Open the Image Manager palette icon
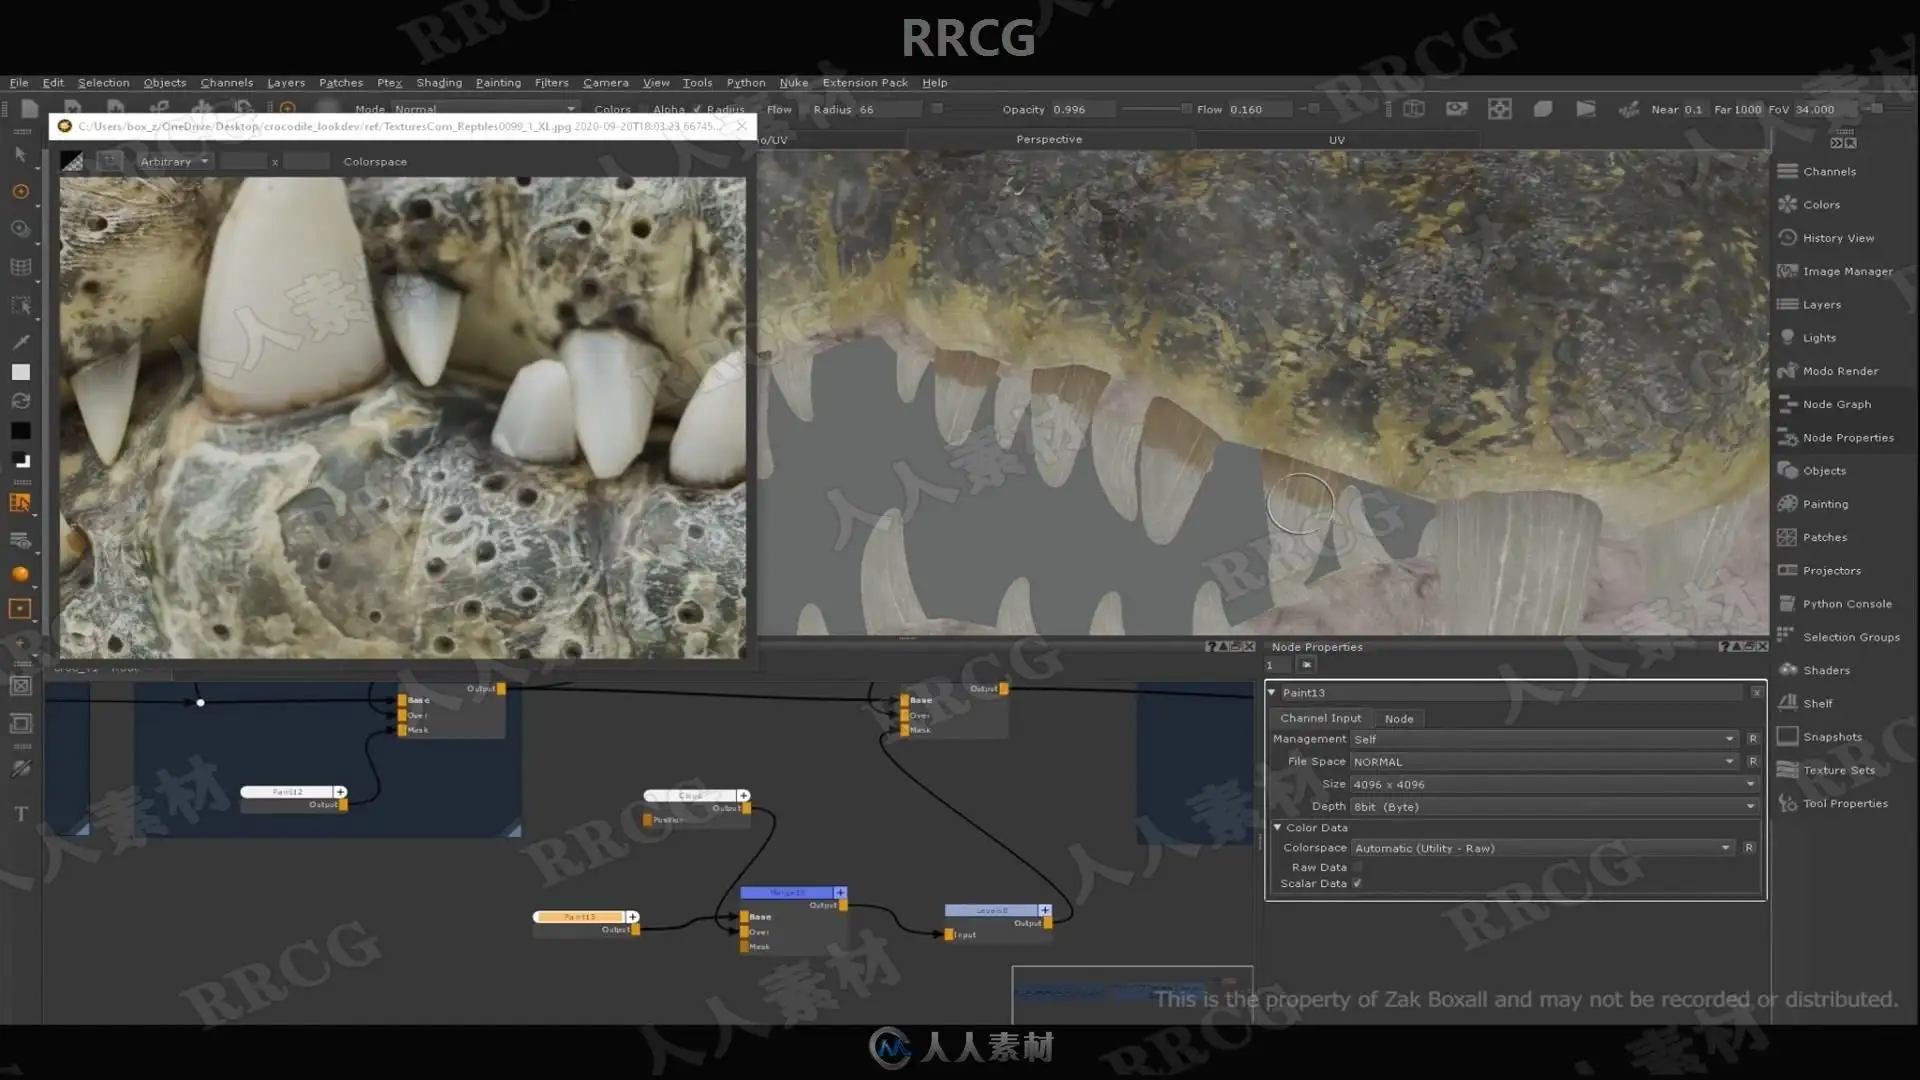This screenshot has height=1080, width=1920. tap(1787, 272)
